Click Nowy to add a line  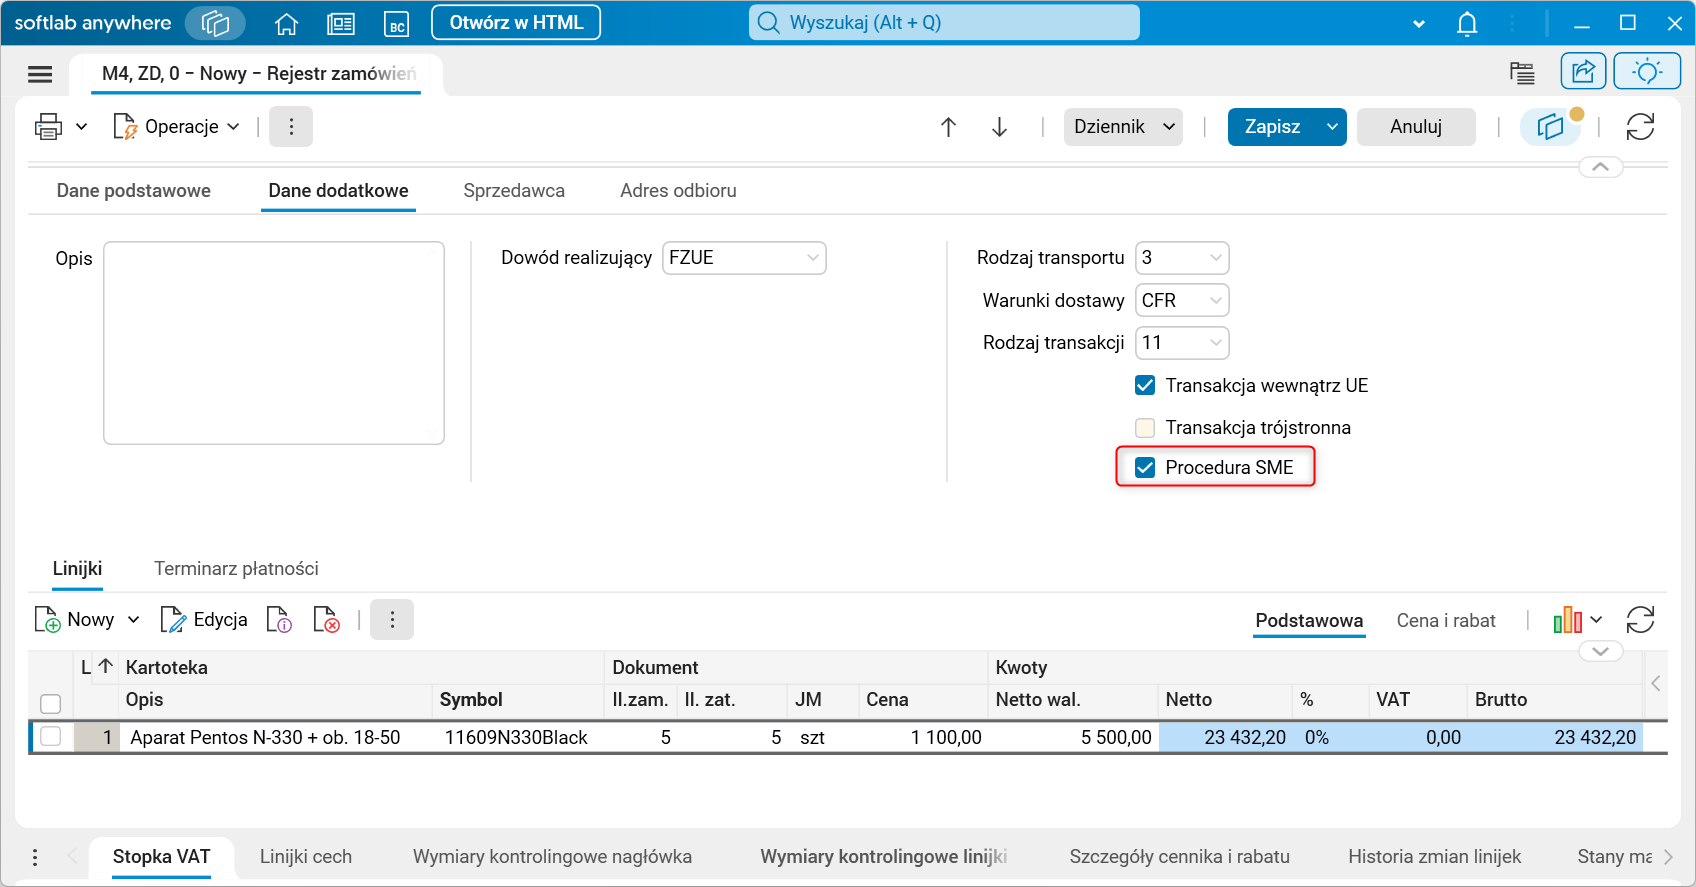click(x=75, y=620)
